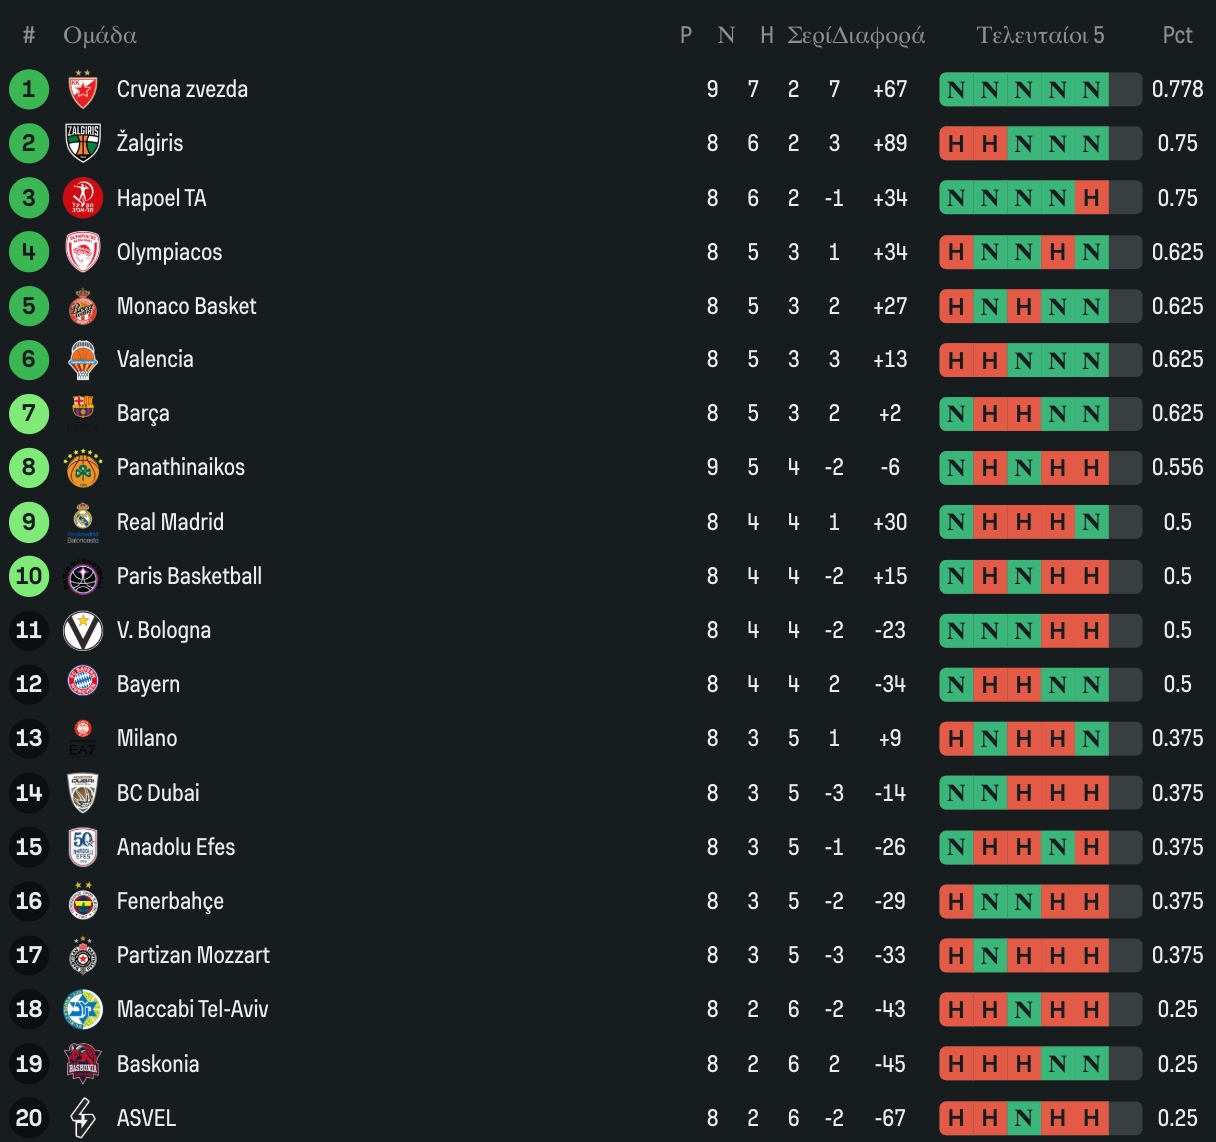
Task: Select the Panathinaikos clover logo
Action: pos(83,468)
